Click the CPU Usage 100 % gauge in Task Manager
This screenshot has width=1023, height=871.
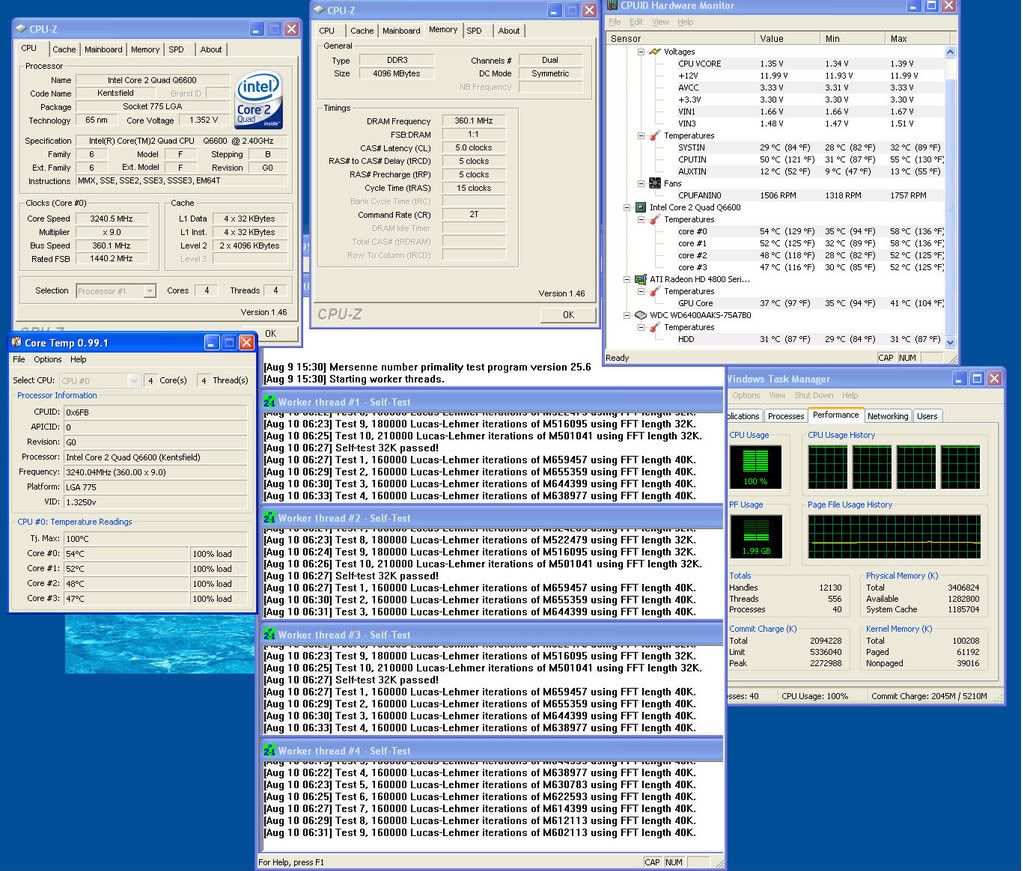tap(756, 467)
